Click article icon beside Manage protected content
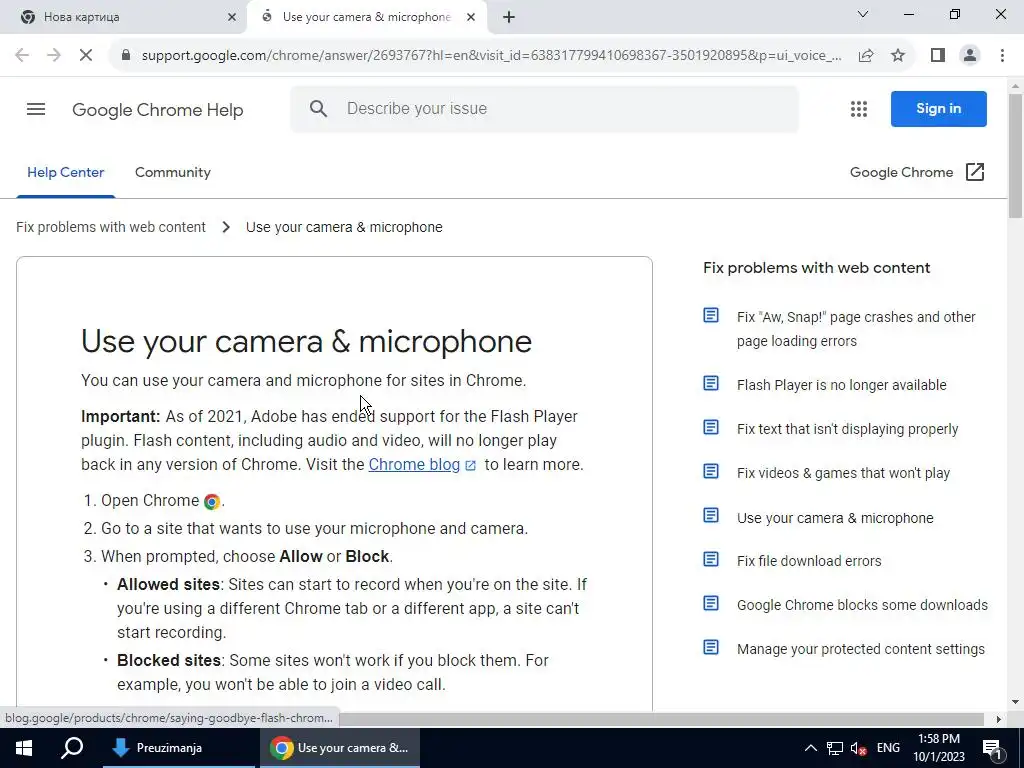This screenshot has height=768, width=1024. tap(711, 647)
